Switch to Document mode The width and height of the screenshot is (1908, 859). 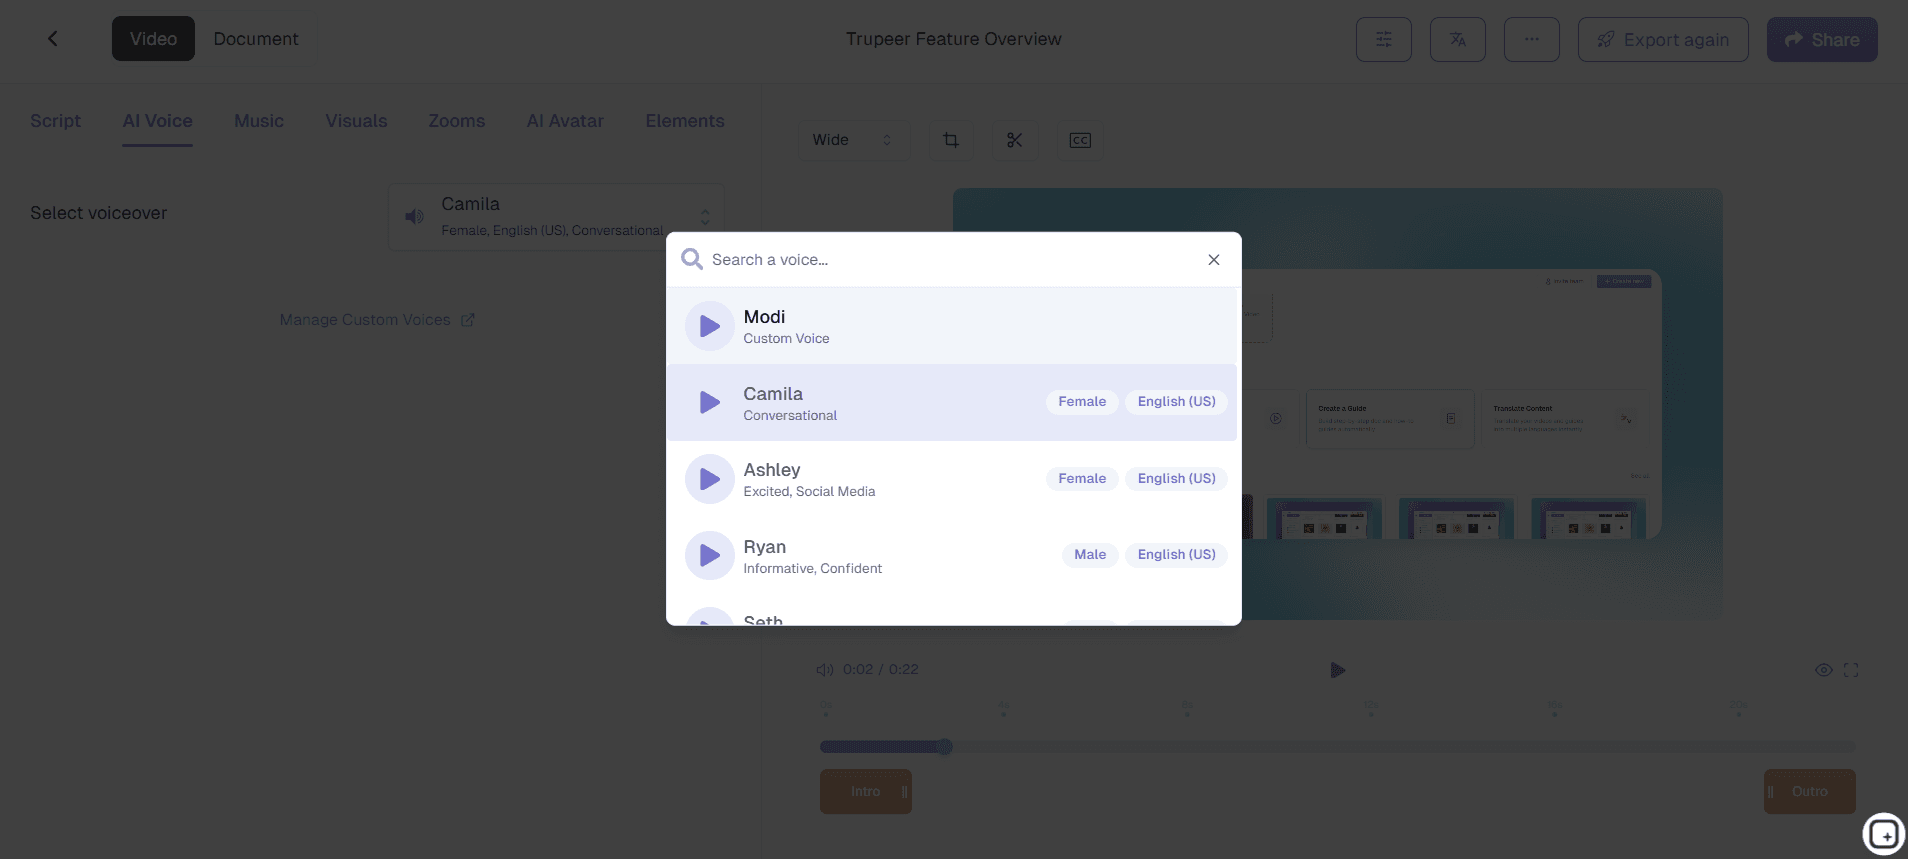click(256, 39)
